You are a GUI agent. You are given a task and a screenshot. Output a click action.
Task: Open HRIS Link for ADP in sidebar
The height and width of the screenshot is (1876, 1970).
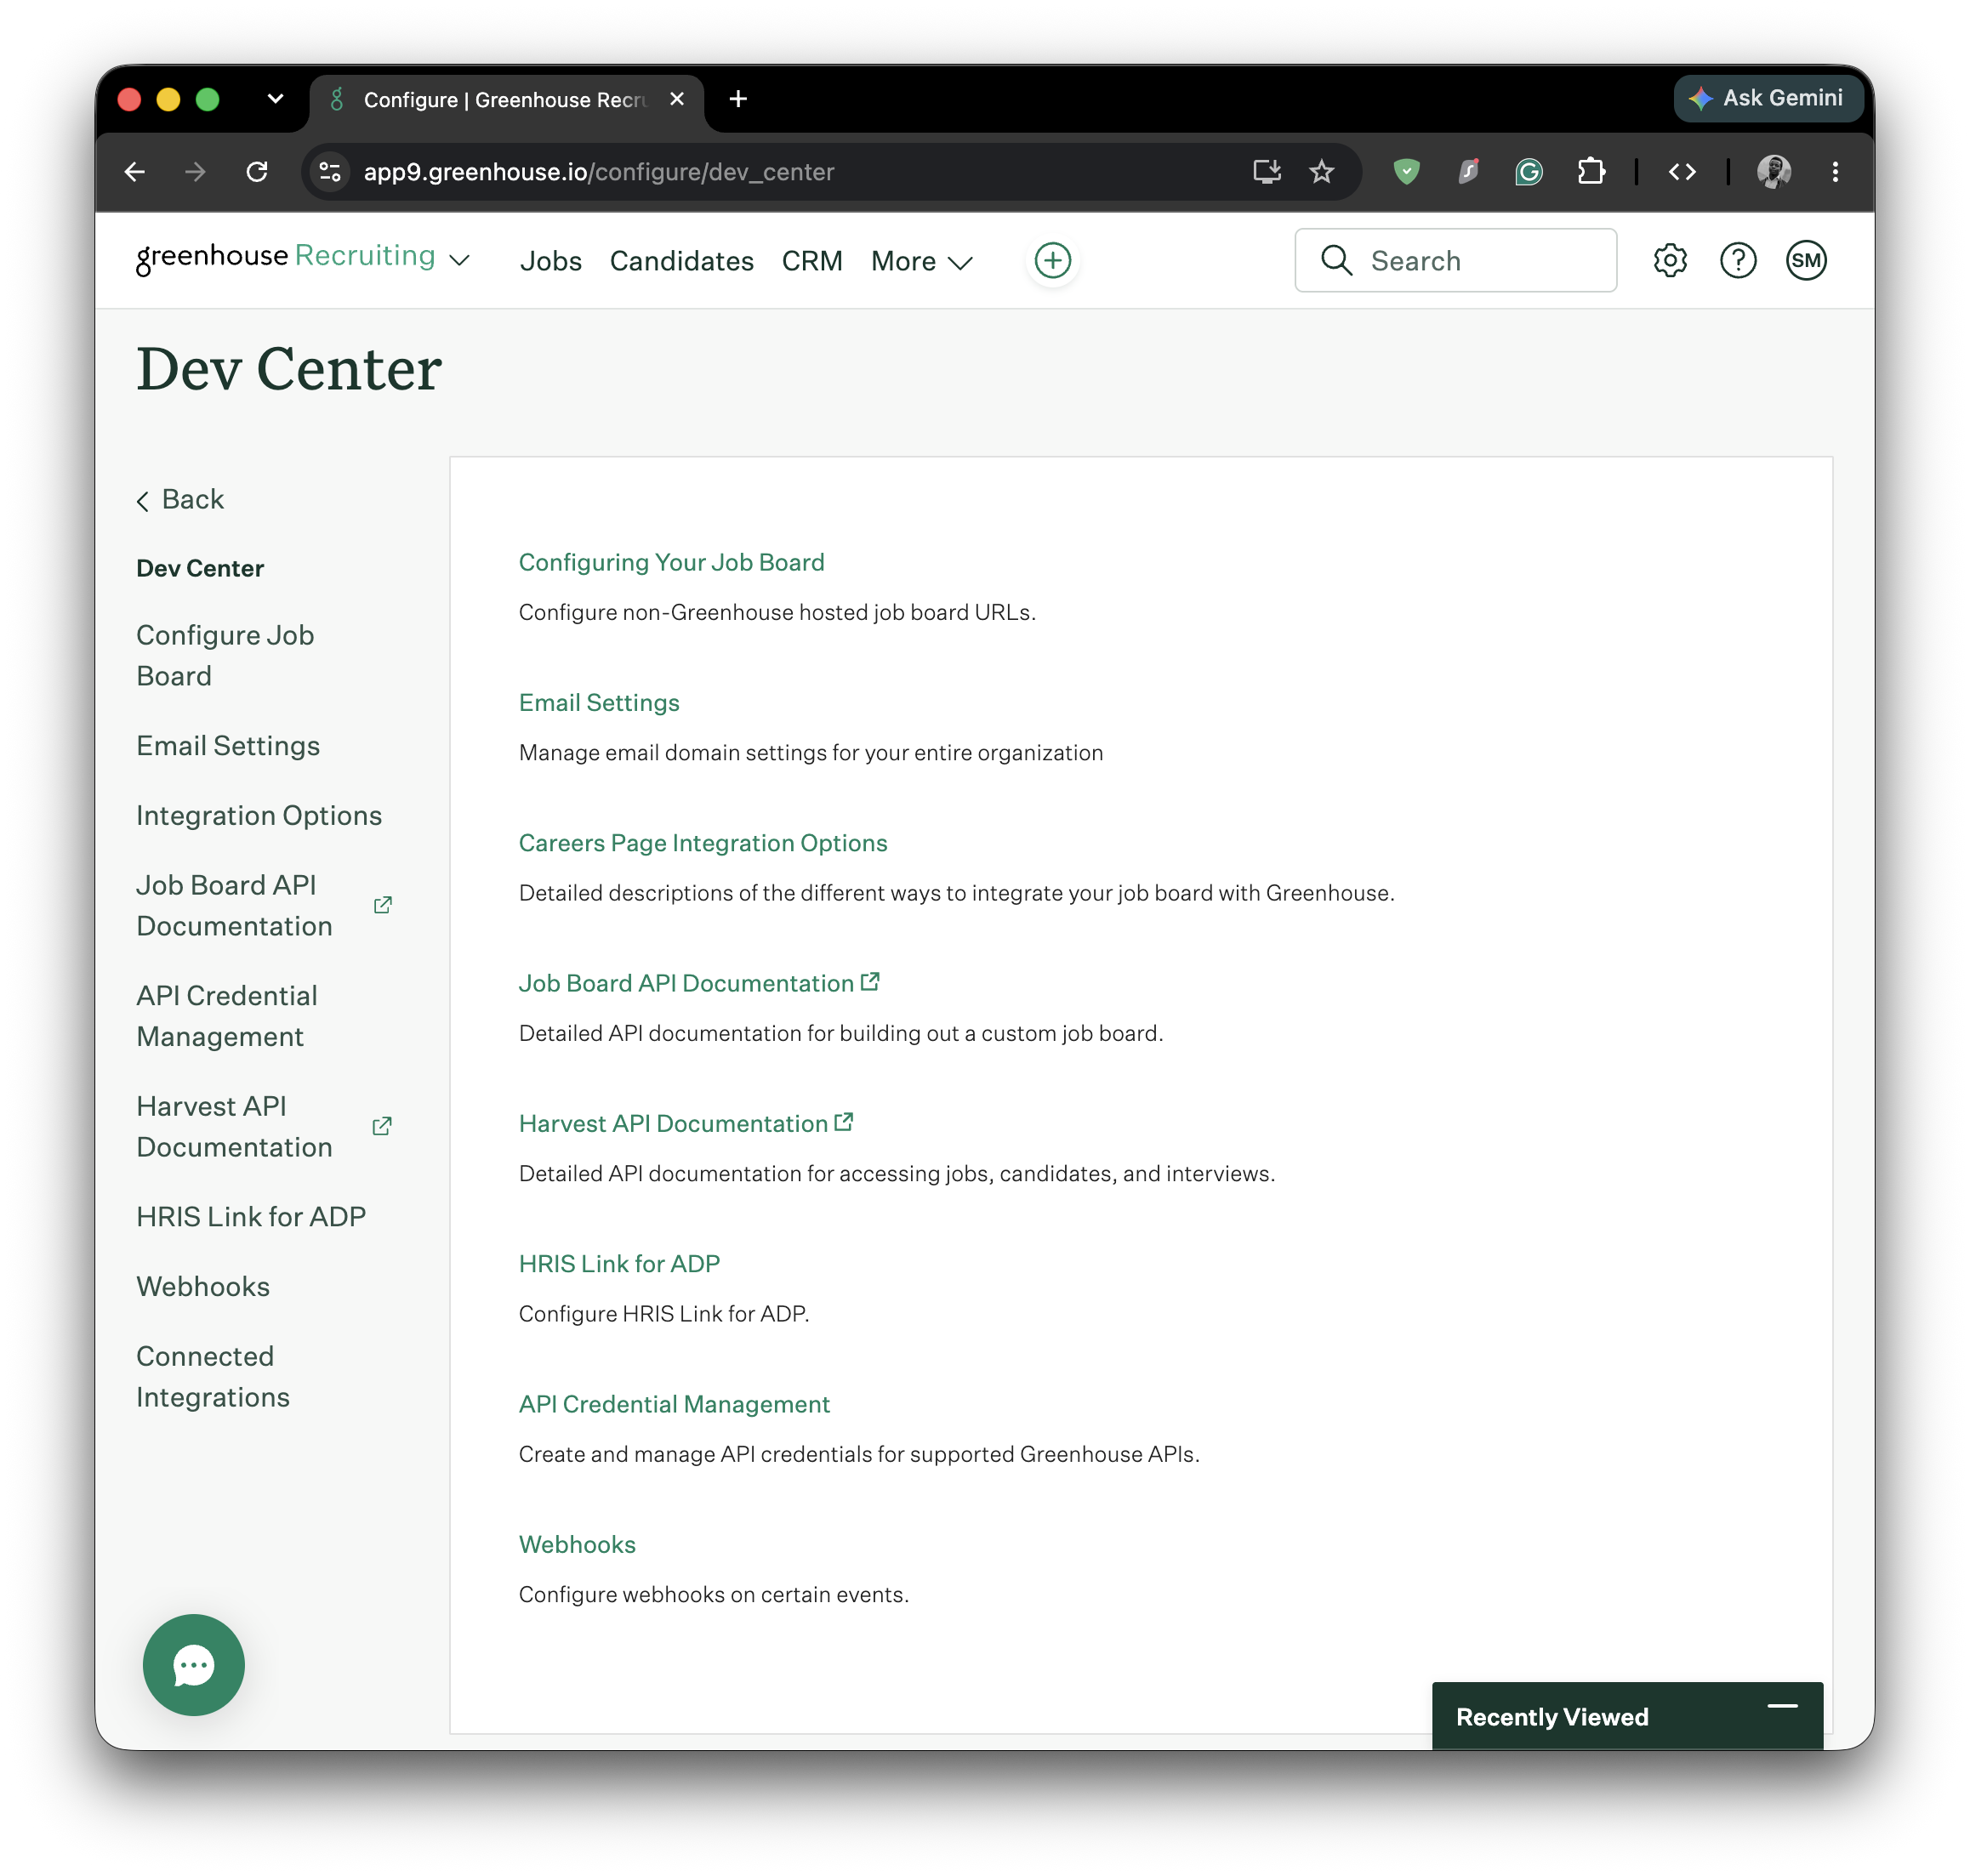point(251,1216)
